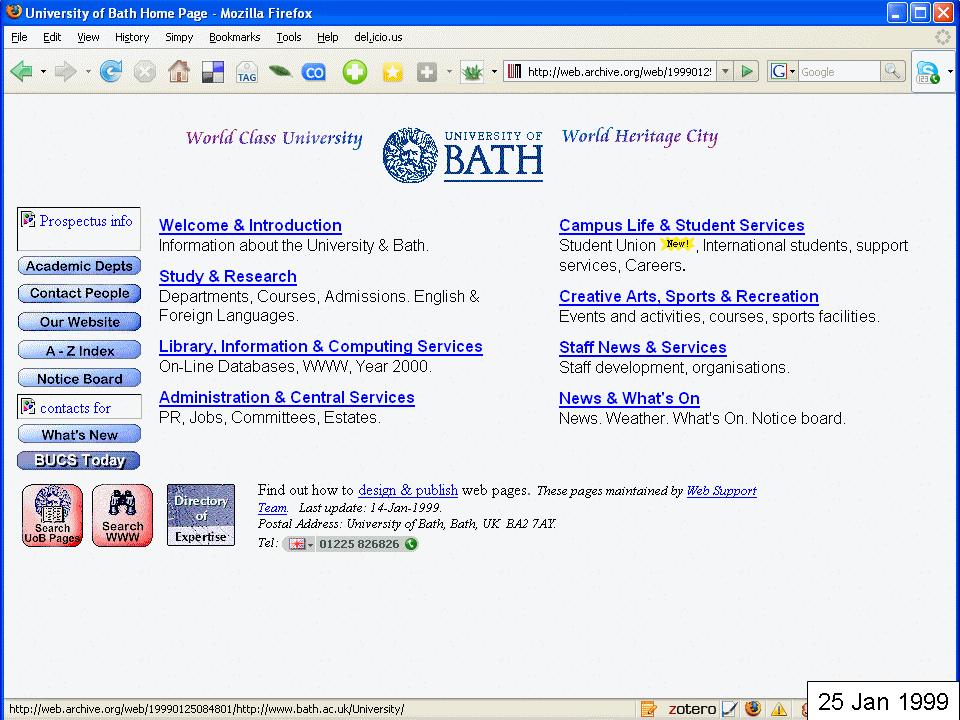Image resolution: width=960 pixels, height=720 pixels.
Task: Open the Forward button history dropdown
Action: tap(88, 72)
